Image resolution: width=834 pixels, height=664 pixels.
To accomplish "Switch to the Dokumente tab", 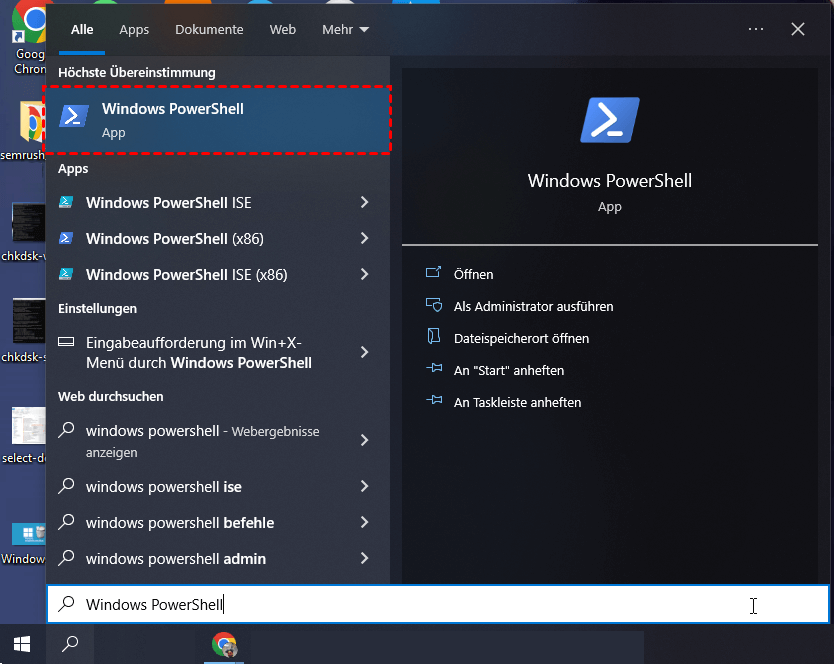I will coord(209,30).
